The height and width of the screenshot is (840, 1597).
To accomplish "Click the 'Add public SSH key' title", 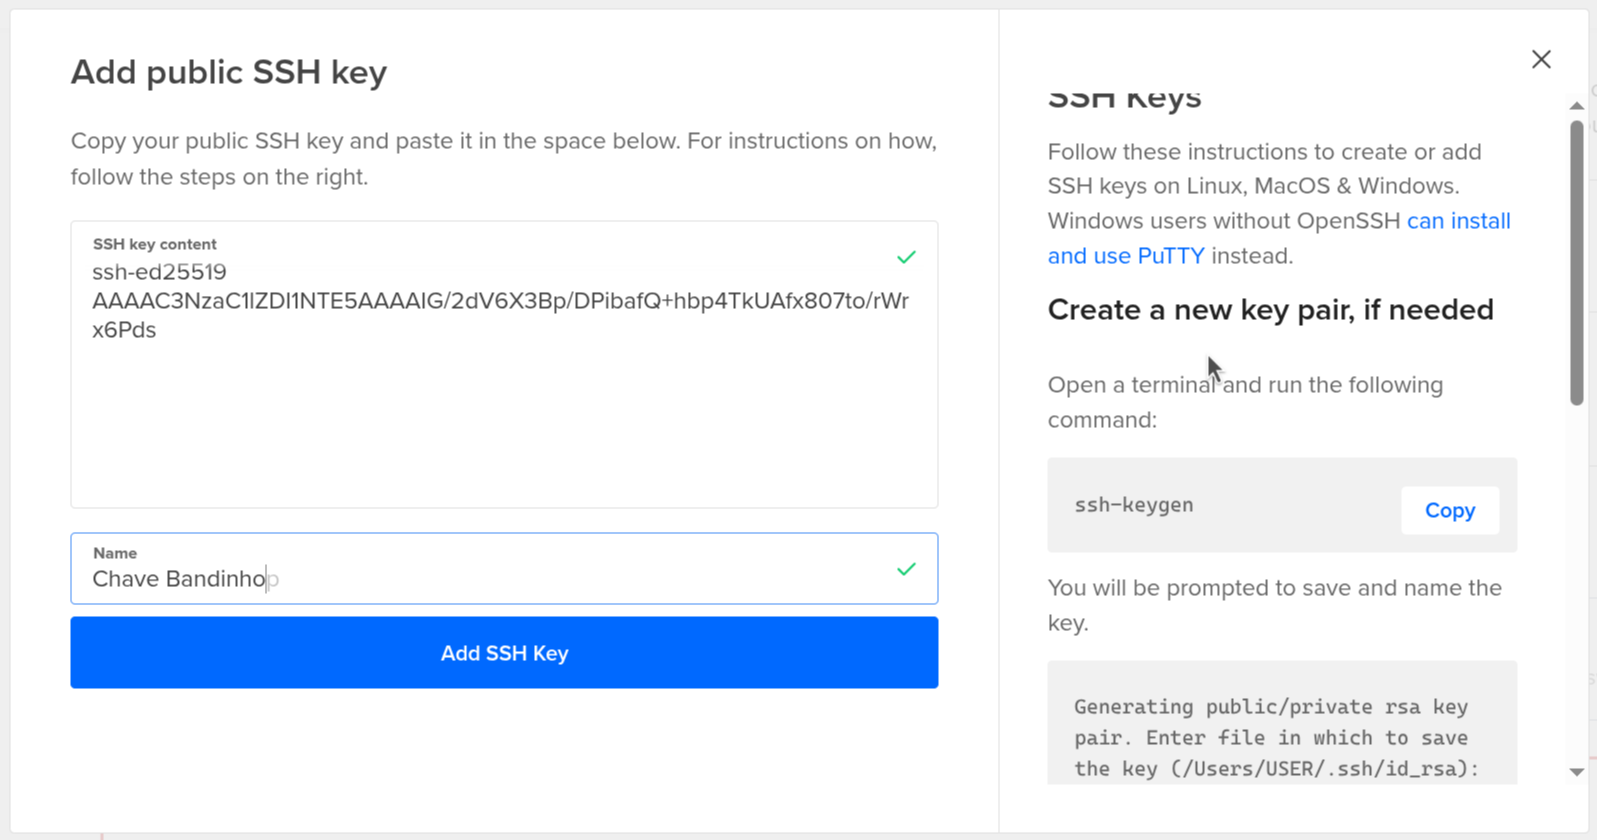I will coord(228,72).
